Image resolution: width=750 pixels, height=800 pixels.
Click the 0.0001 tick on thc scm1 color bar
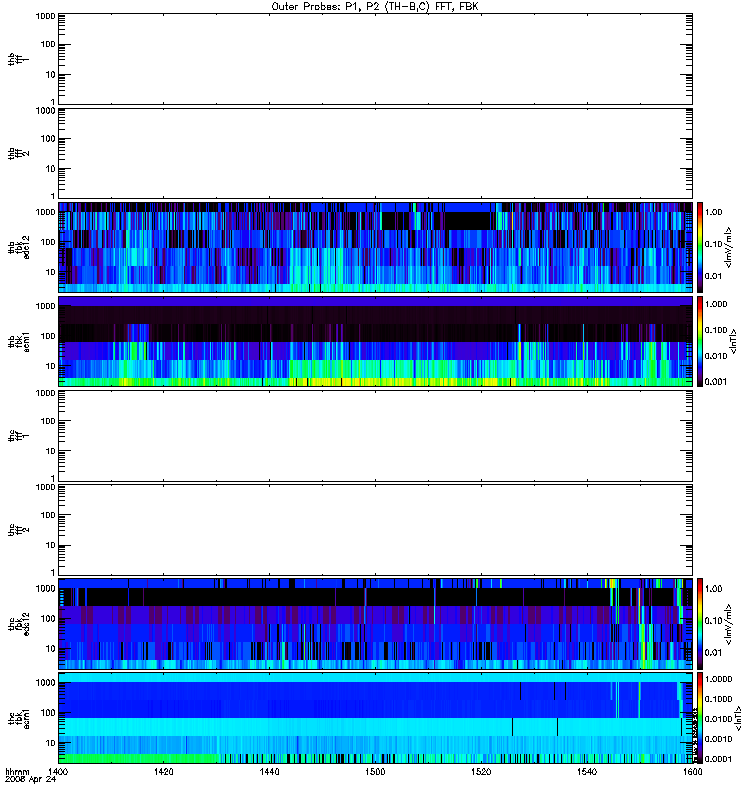tap(718, 759)
